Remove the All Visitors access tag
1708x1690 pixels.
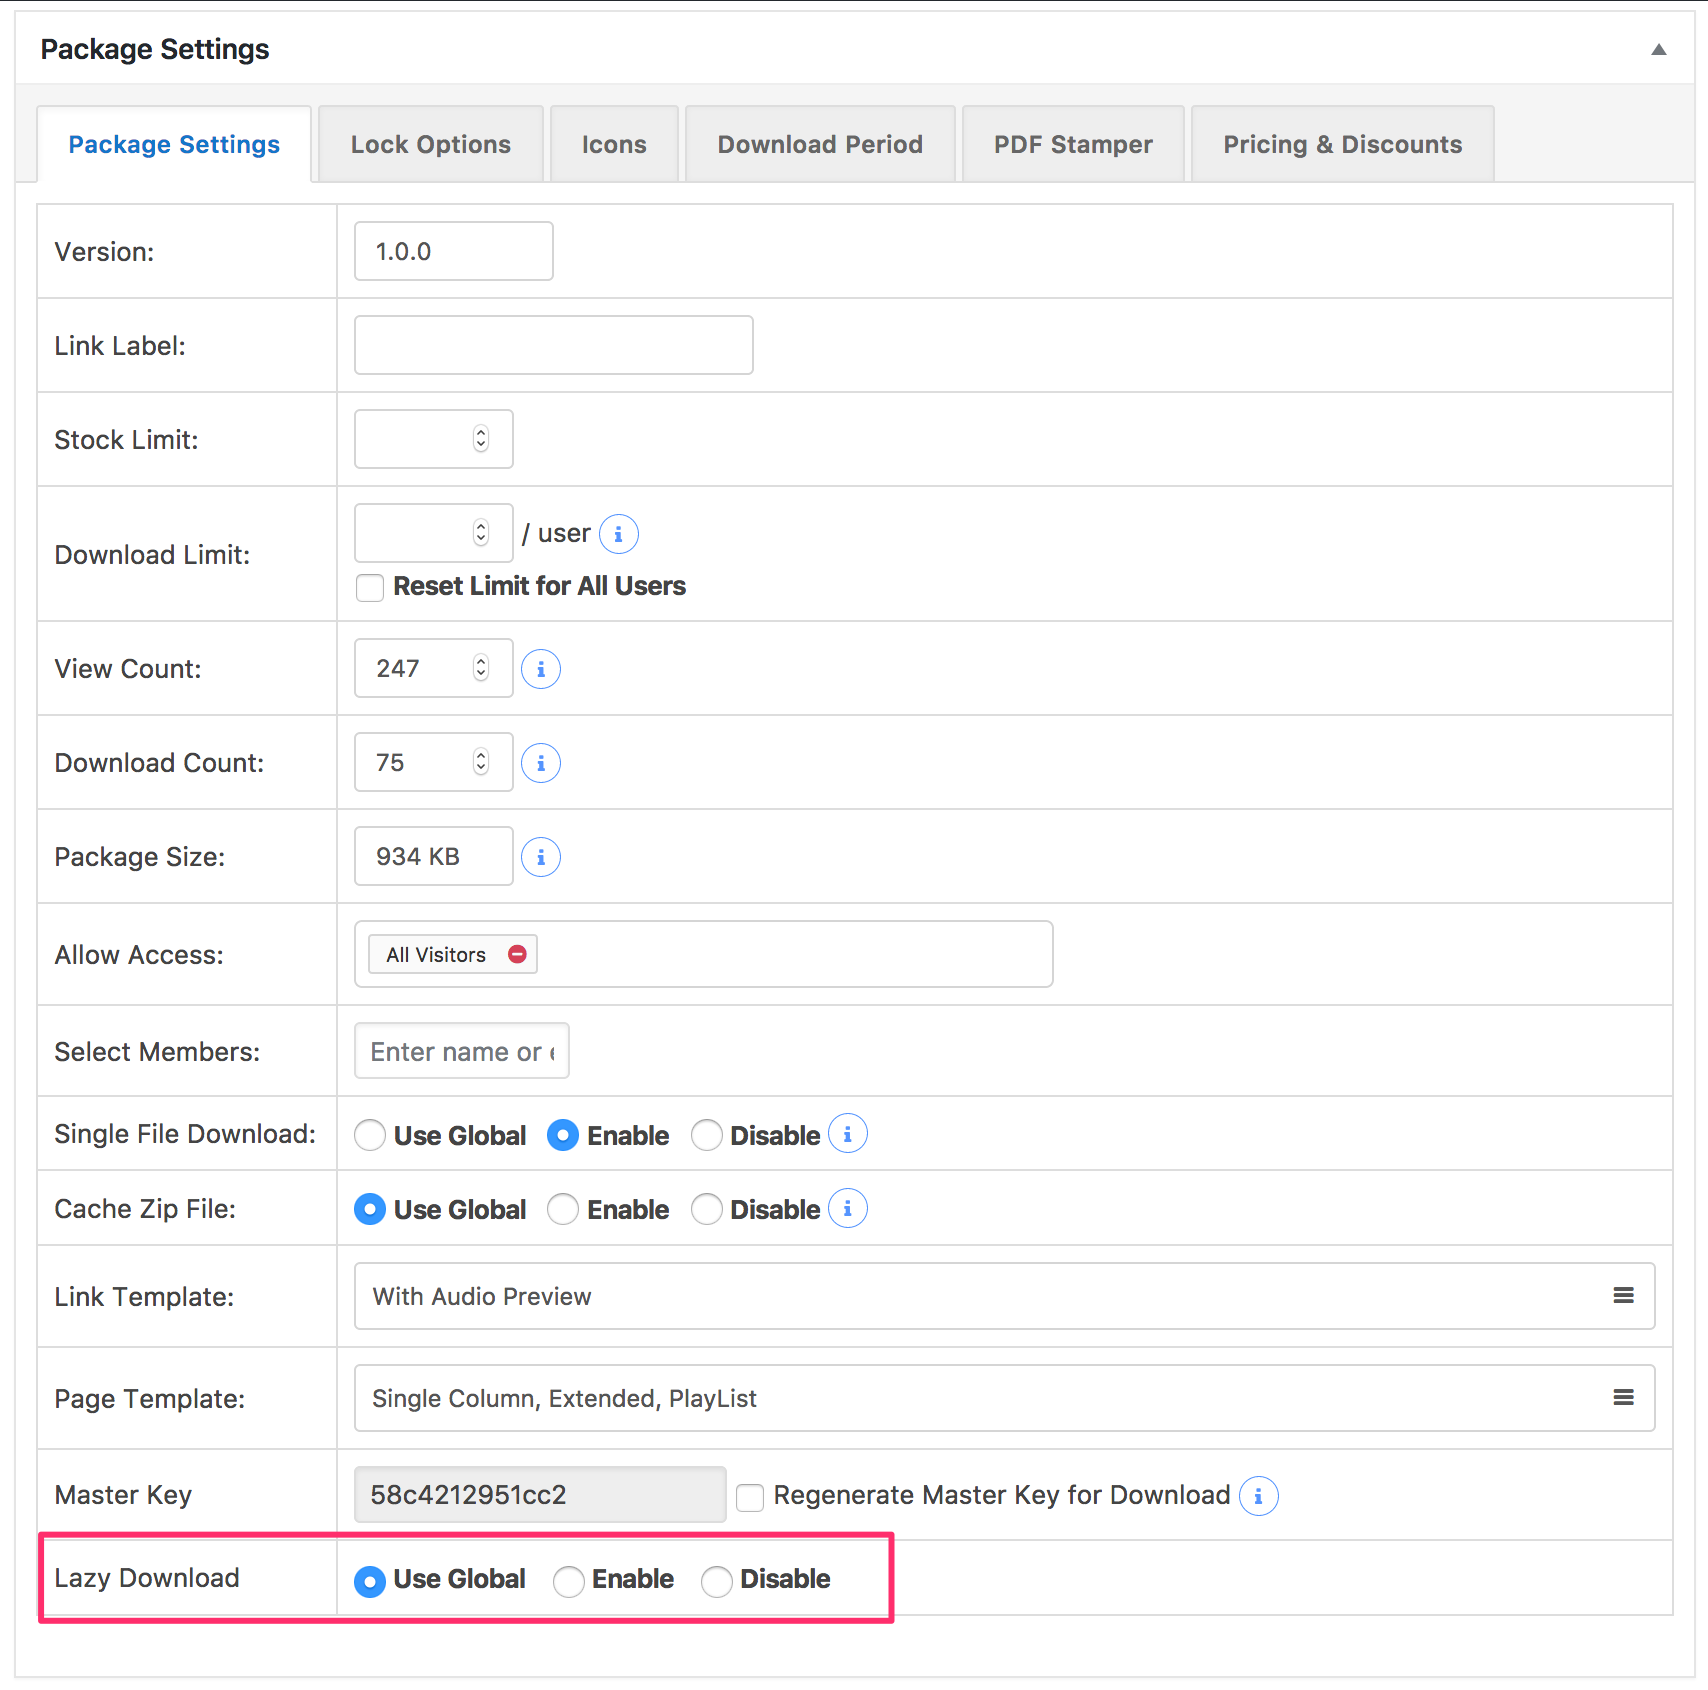[517, 954]
